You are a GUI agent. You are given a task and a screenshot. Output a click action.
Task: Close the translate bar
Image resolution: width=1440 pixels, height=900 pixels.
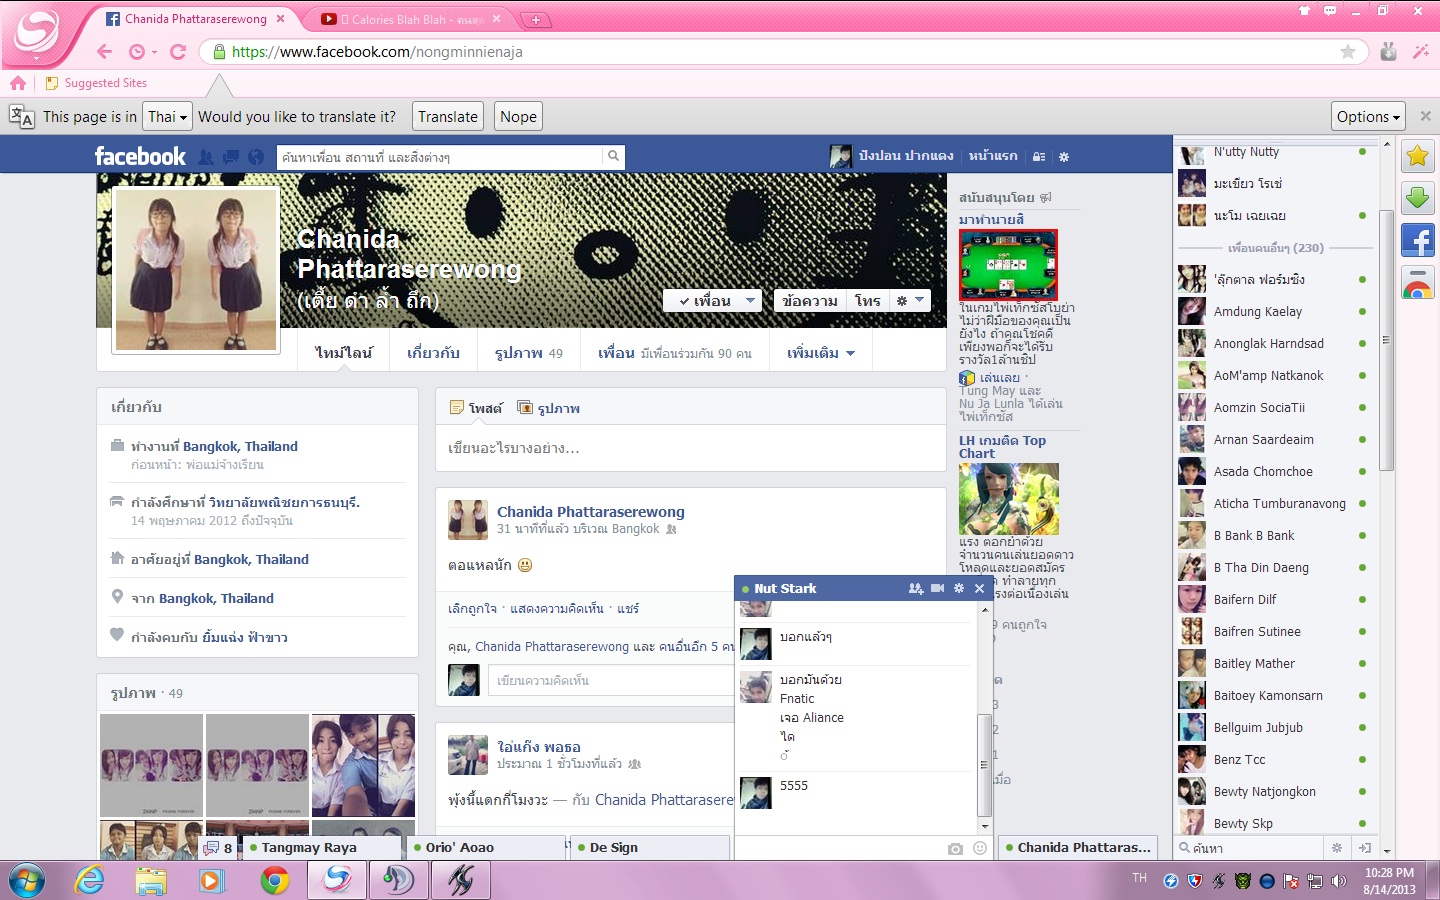tap(1426, 116)
